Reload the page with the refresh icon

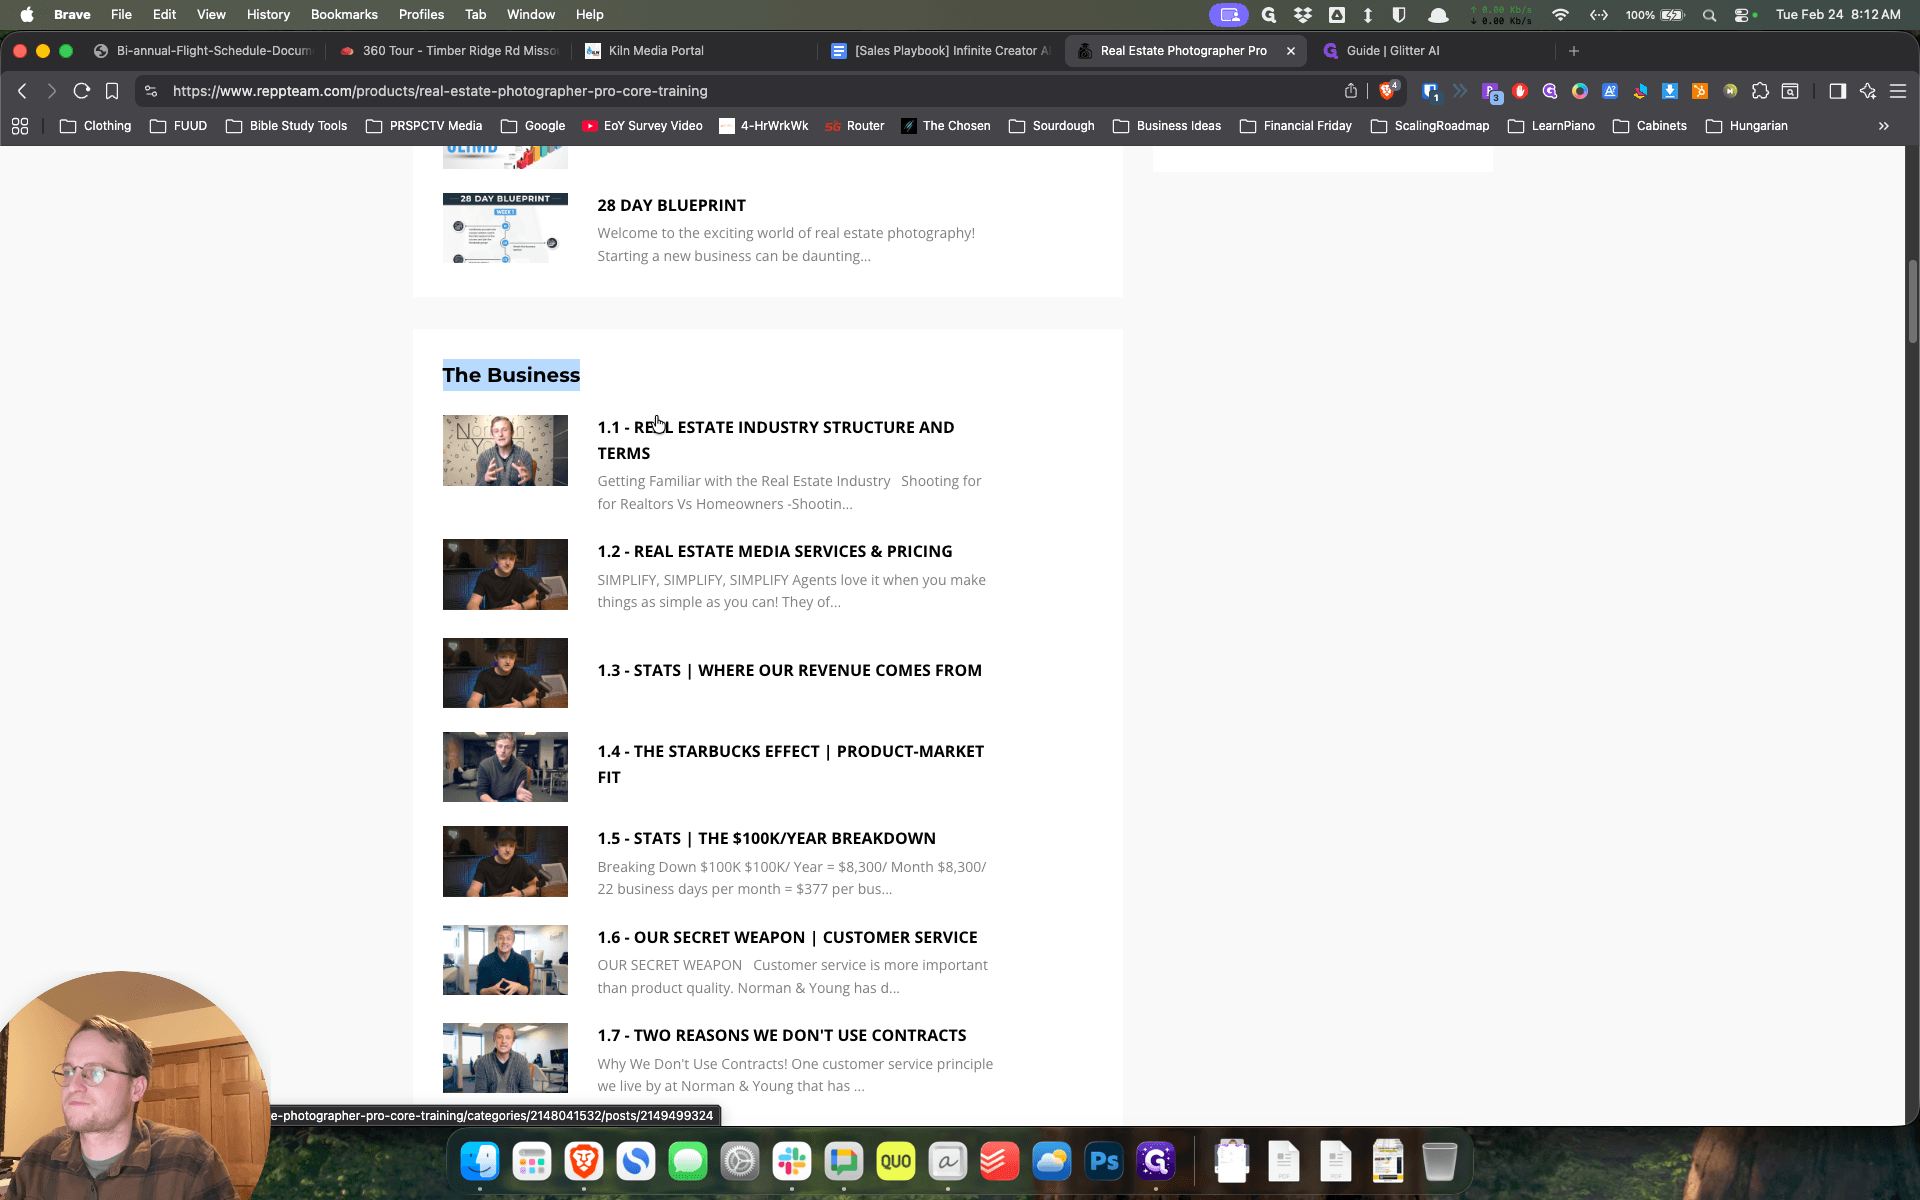[x=82, y=91]
